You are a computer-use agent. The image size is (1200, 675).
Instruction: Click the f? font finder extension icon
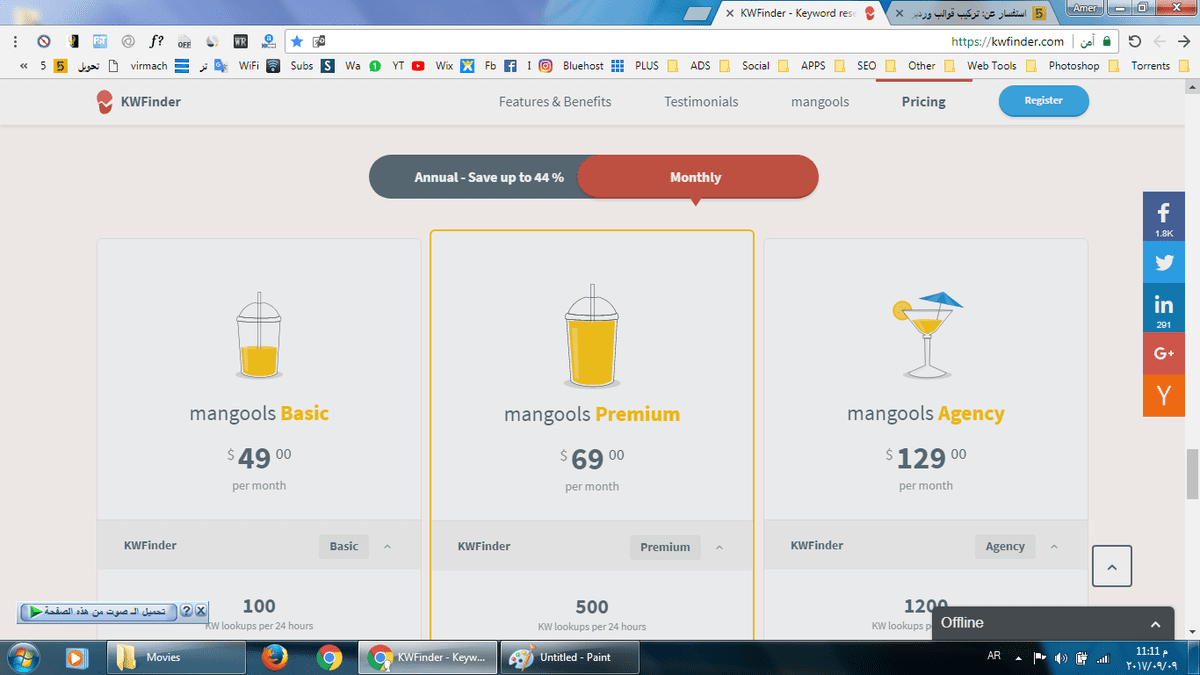pyautogui.click(x=156, y=42)
